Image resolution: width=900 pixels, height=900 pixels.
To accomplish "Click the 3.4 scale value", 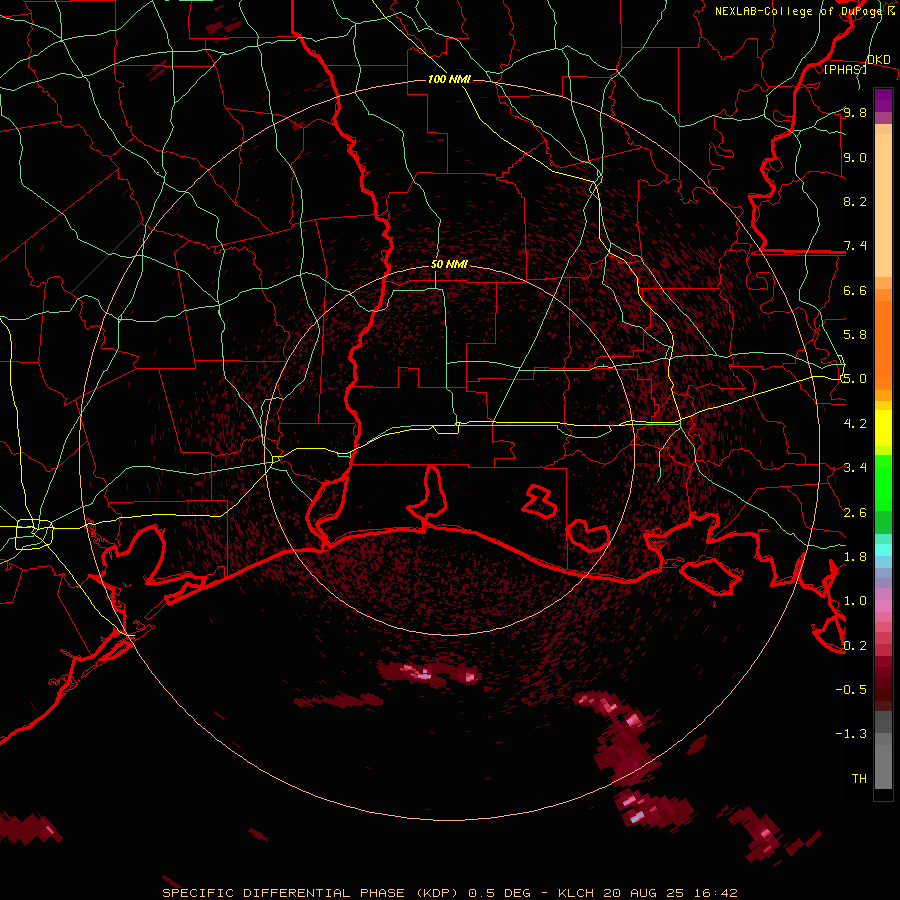I will [855, 468].
